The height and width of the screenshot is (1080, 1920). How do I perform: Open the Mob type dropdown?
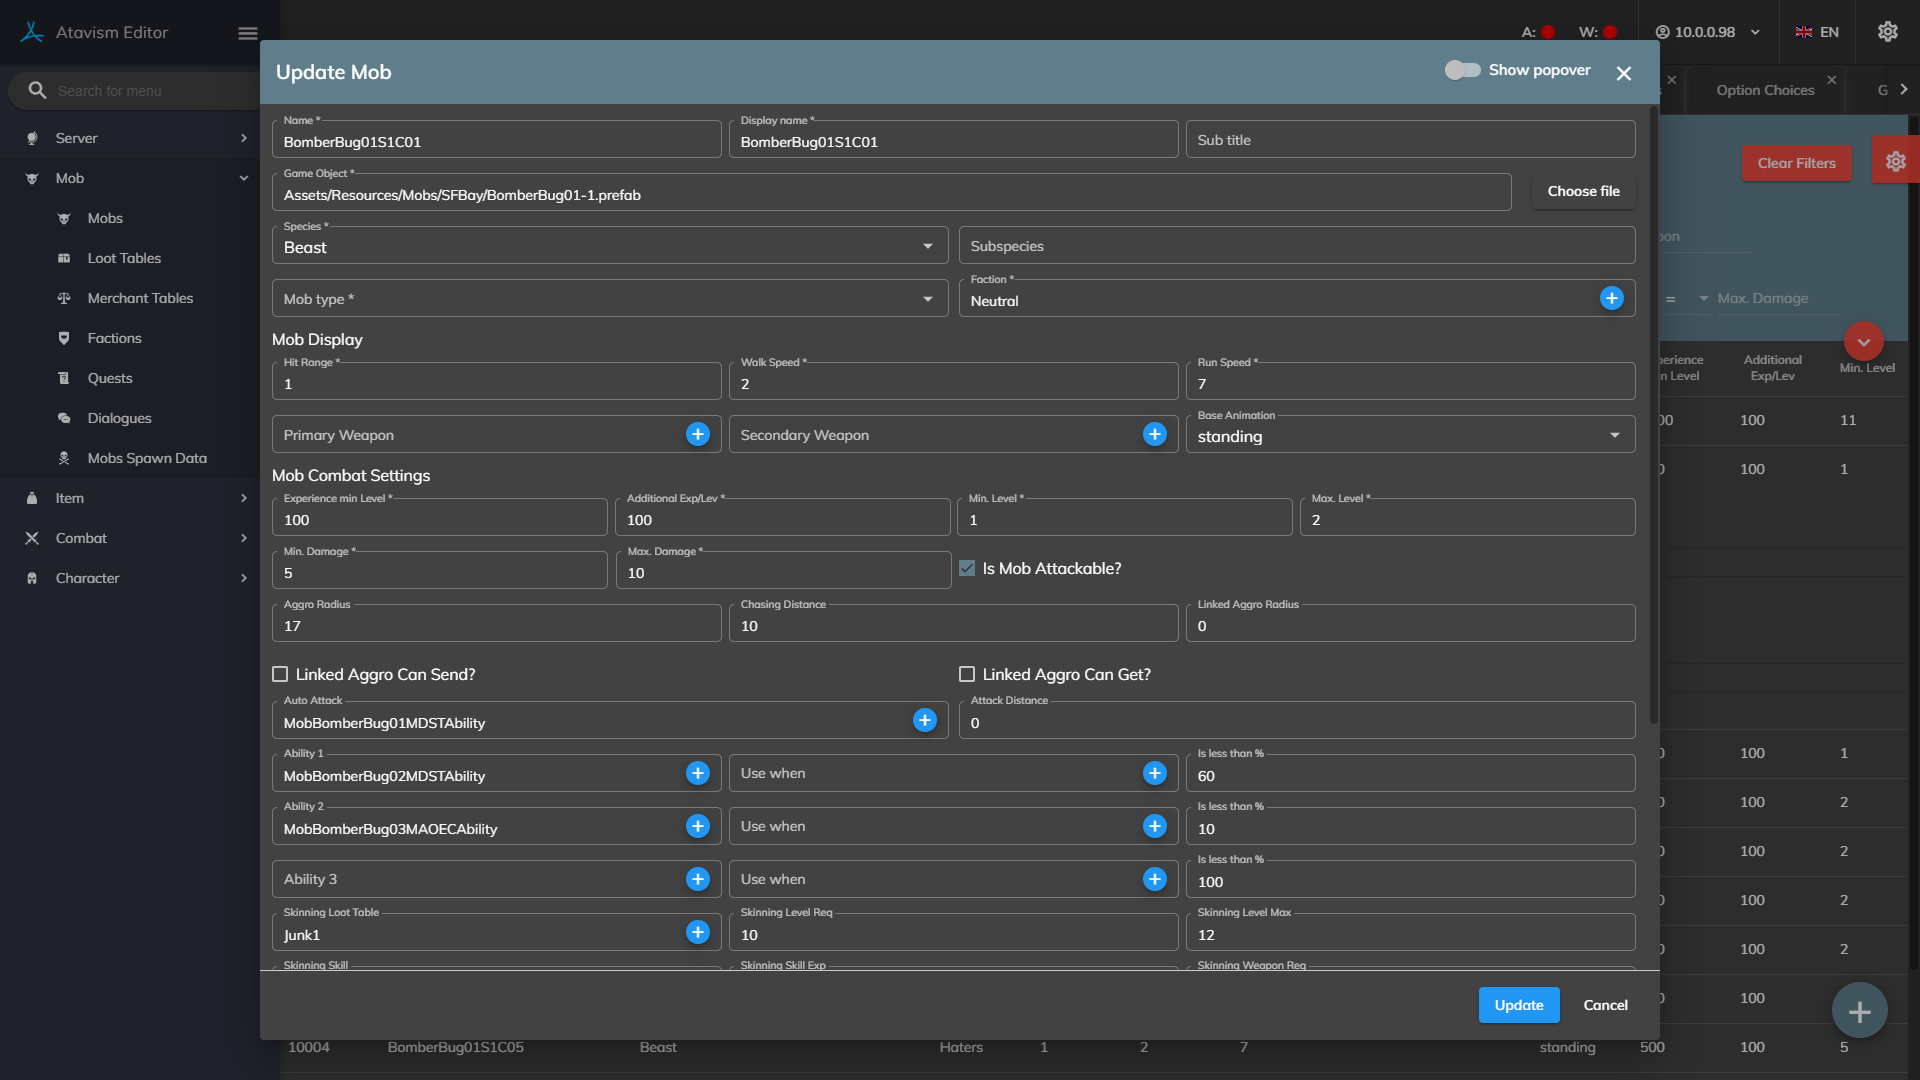point(610,299)
